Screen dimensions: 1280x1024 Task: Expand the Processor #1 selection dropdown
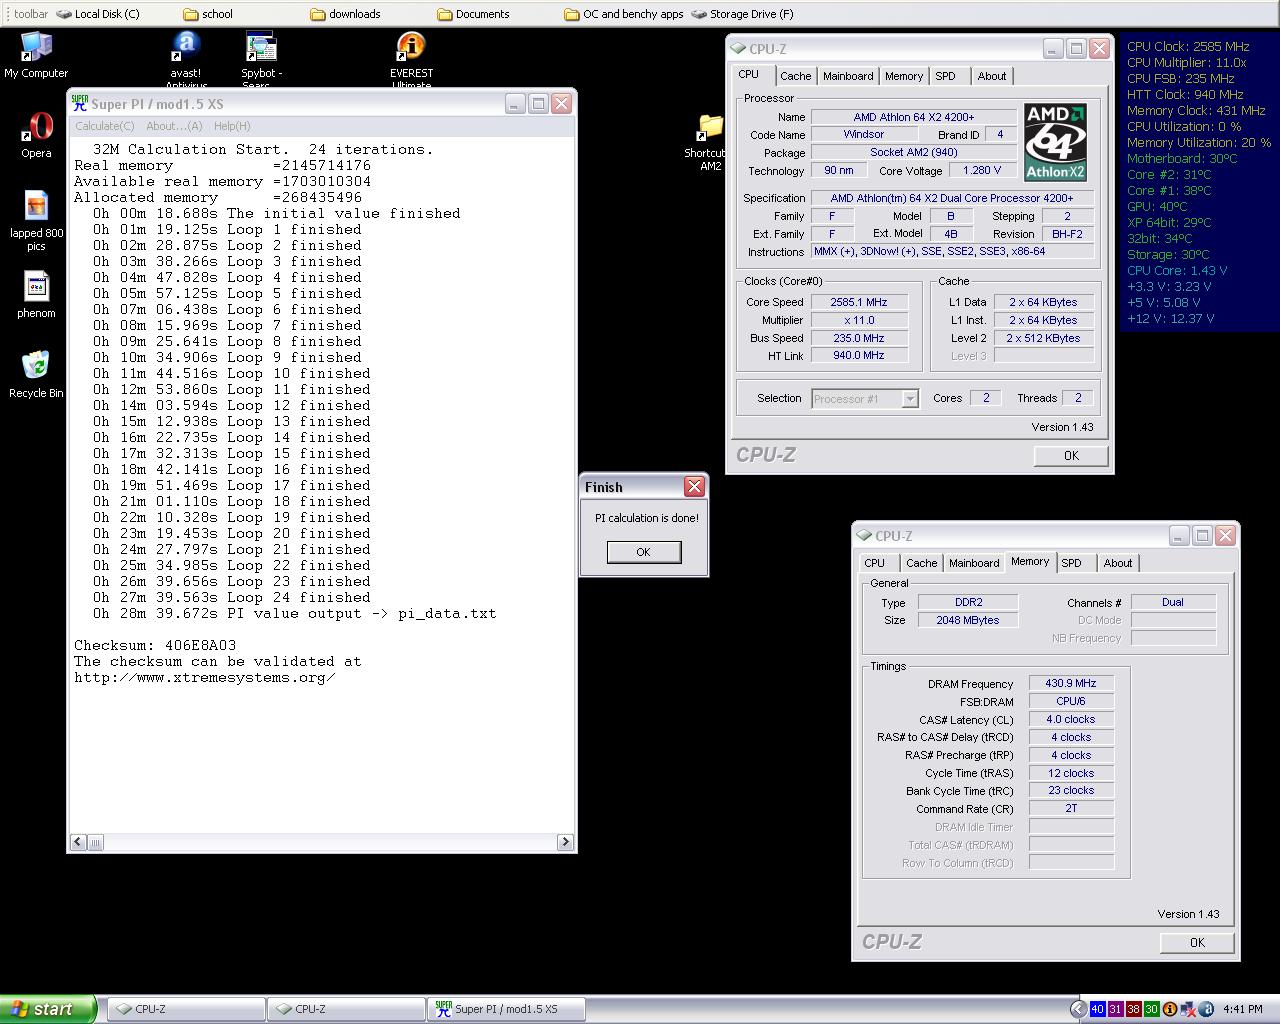[909, 399]
